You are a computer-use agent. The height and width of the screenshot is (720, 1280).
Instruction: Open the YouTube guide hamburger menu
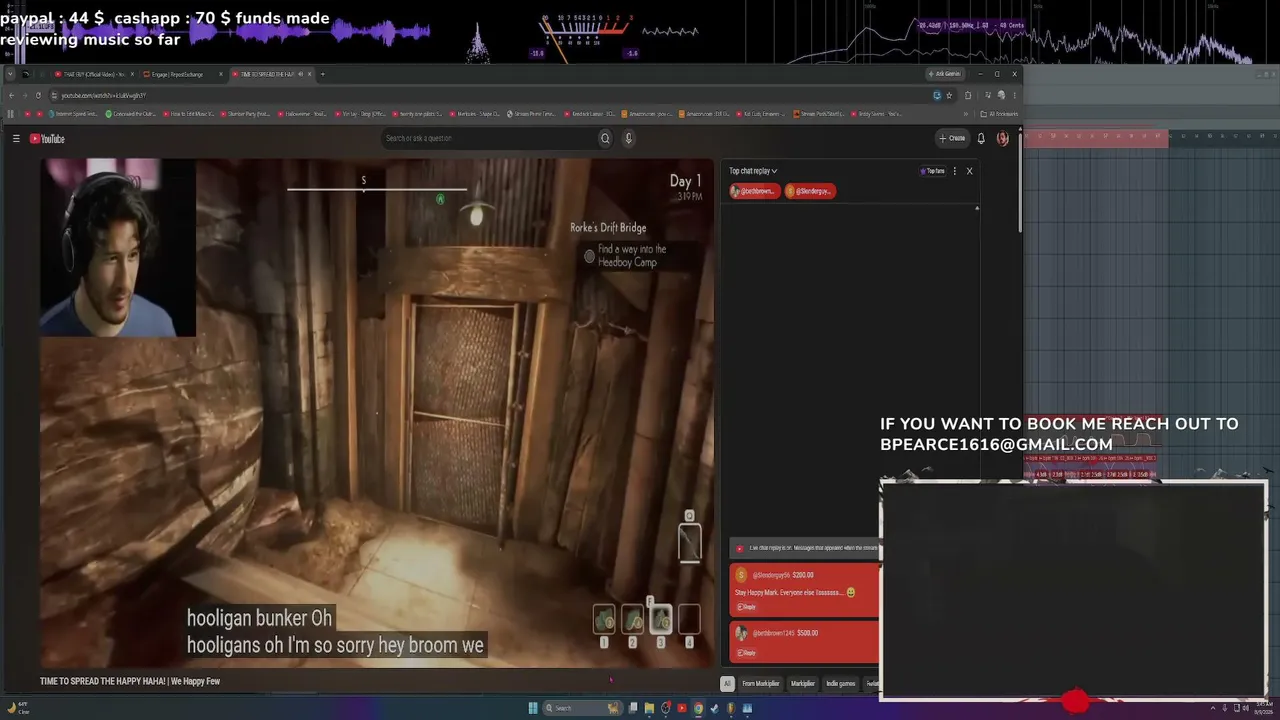16,139
